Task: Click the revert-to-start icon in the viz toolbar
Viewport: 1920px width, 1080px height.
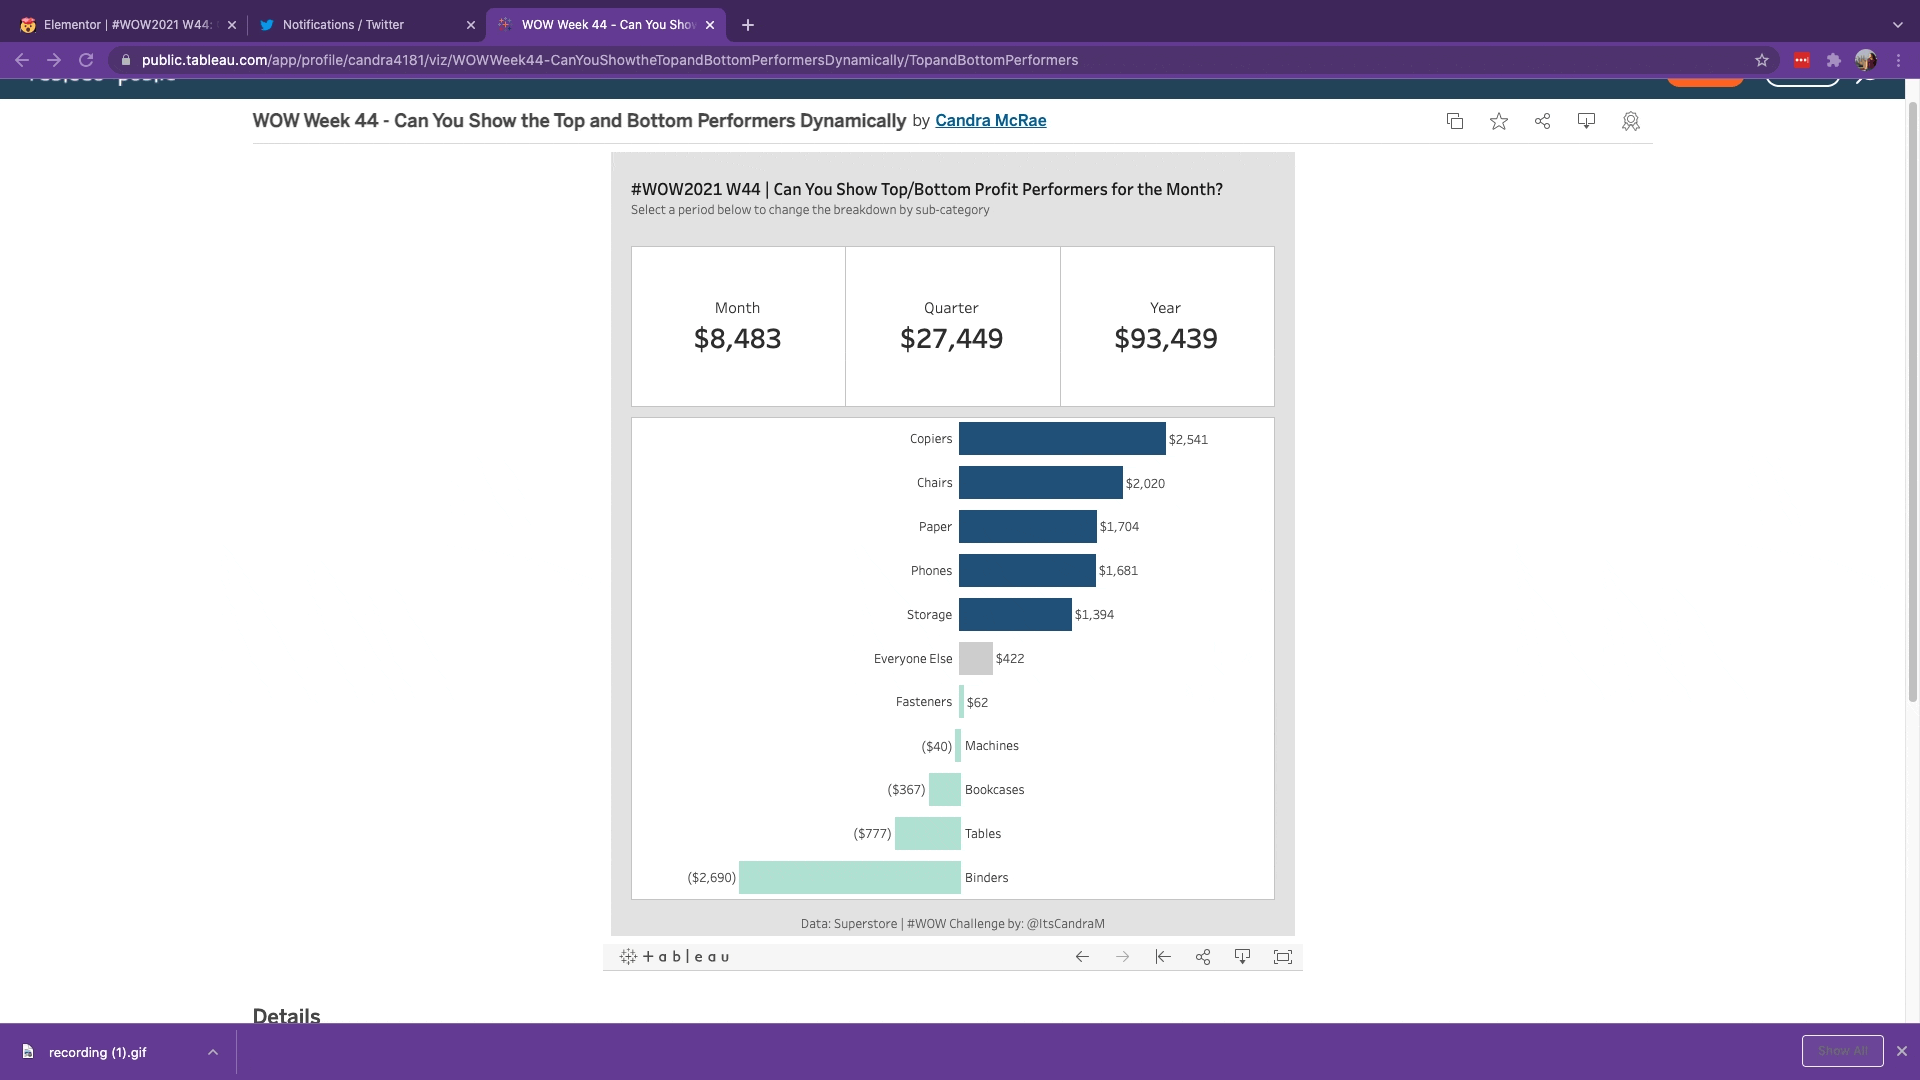Action: 1162,957
